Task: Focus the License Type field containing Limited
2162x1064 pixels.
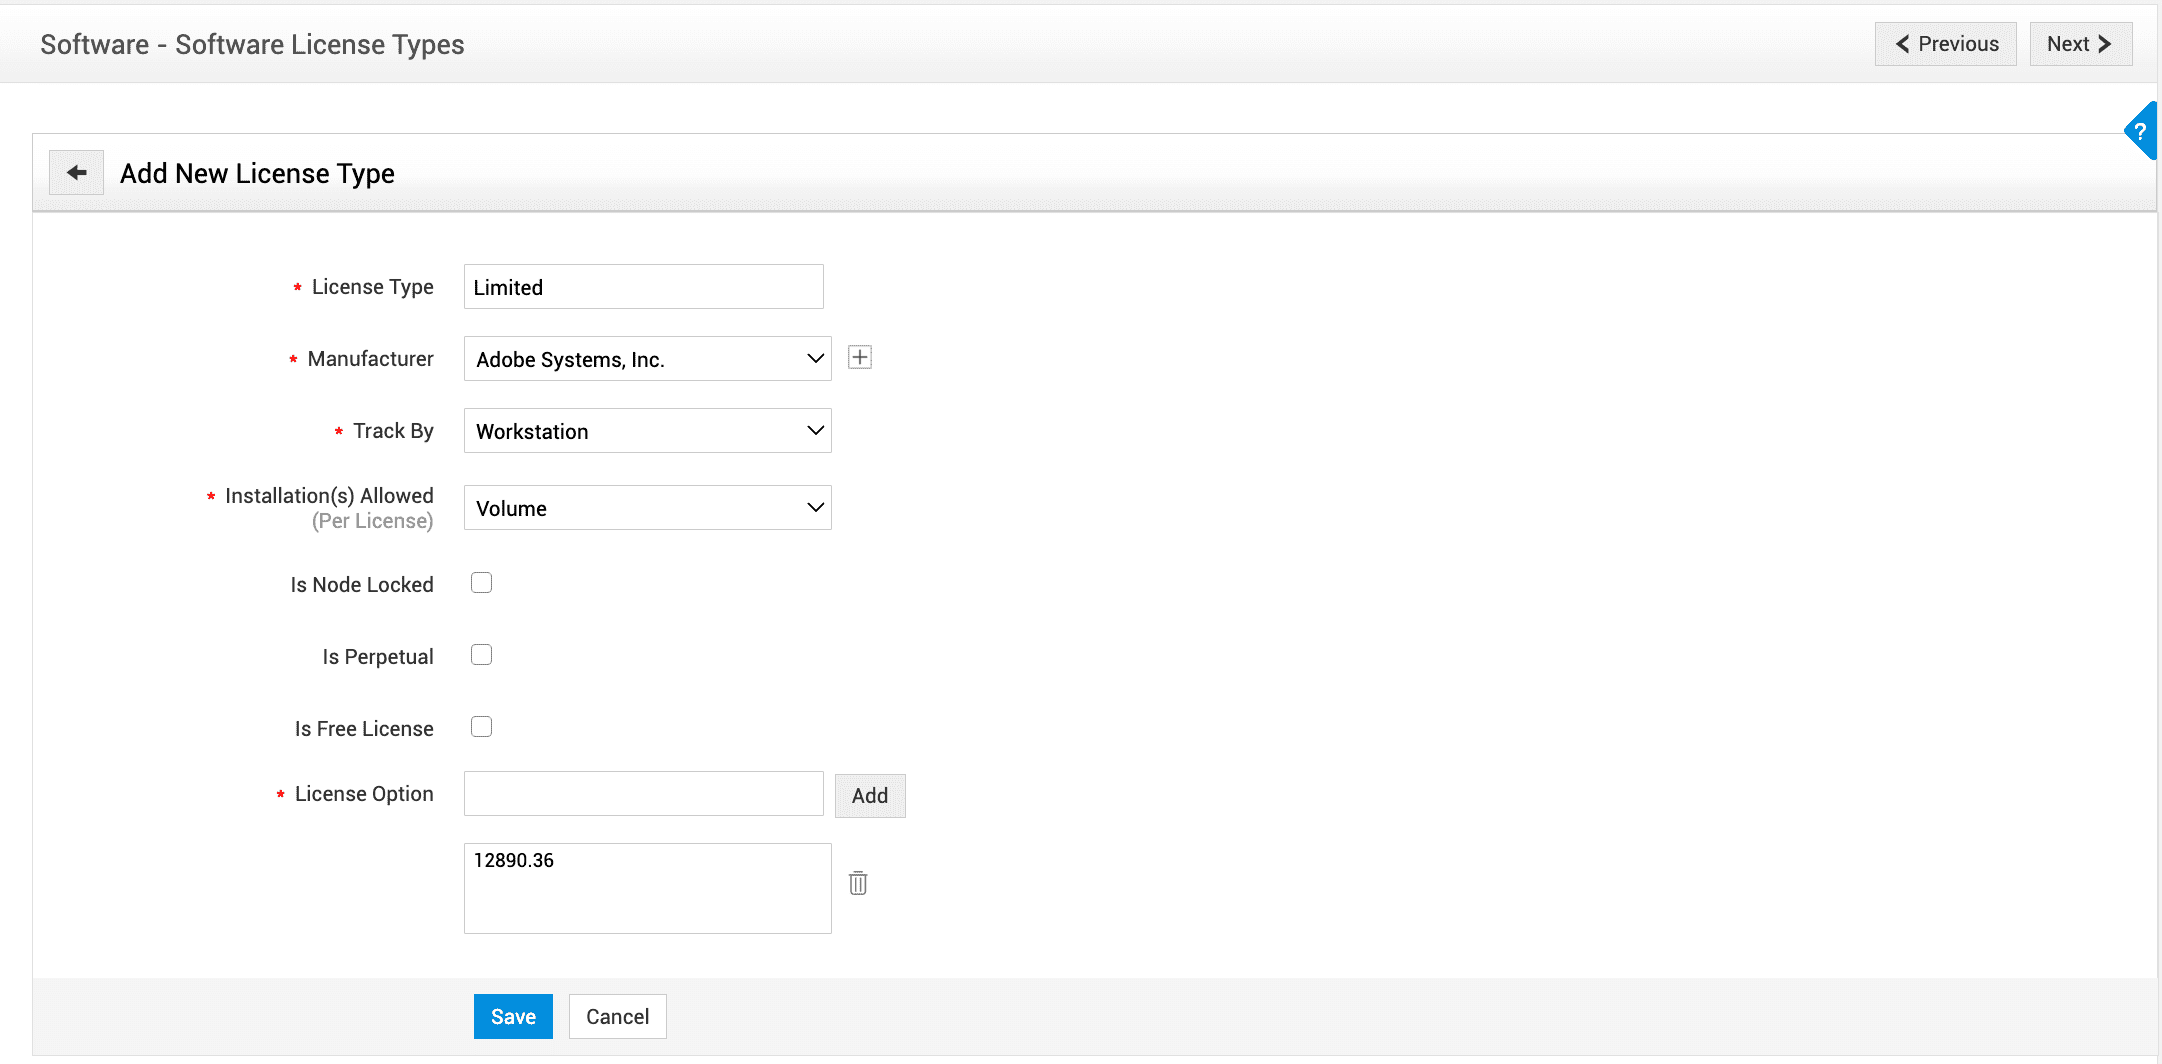Action: (643, 287)
